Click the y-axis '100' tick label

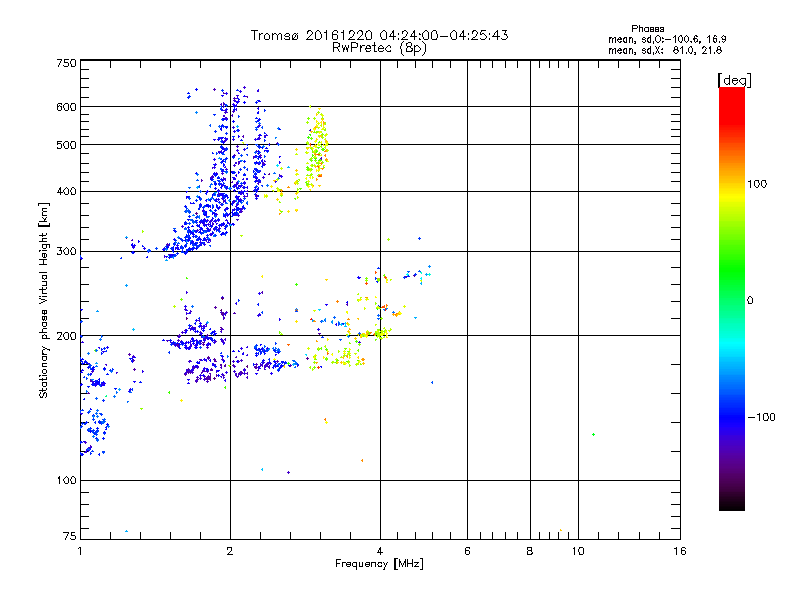pyautogui.click(x=66, y=481)
